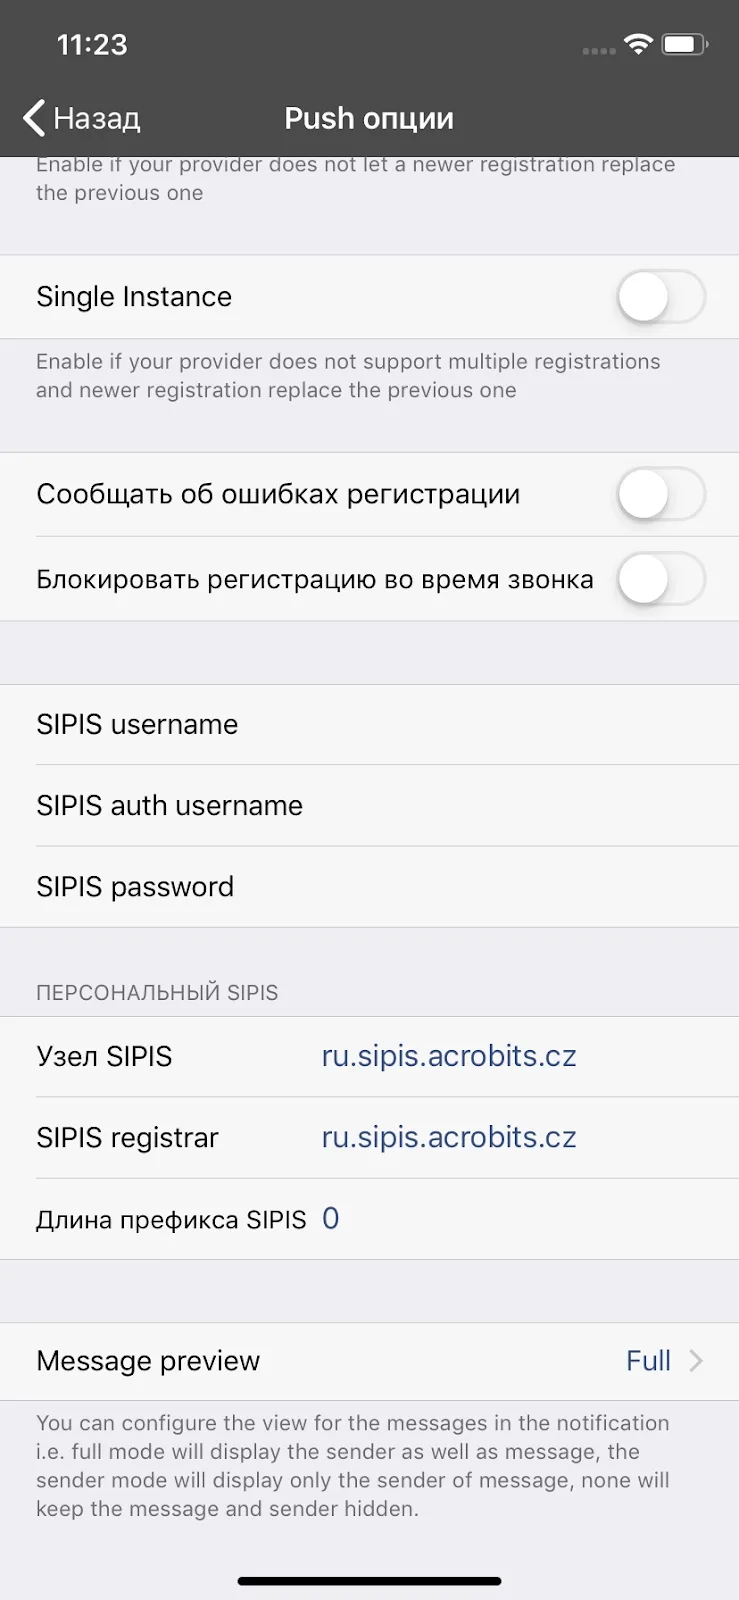Tap the SIPIS auth username field
The width and height of the screenshot is (739, 1600).
[369, 806]
